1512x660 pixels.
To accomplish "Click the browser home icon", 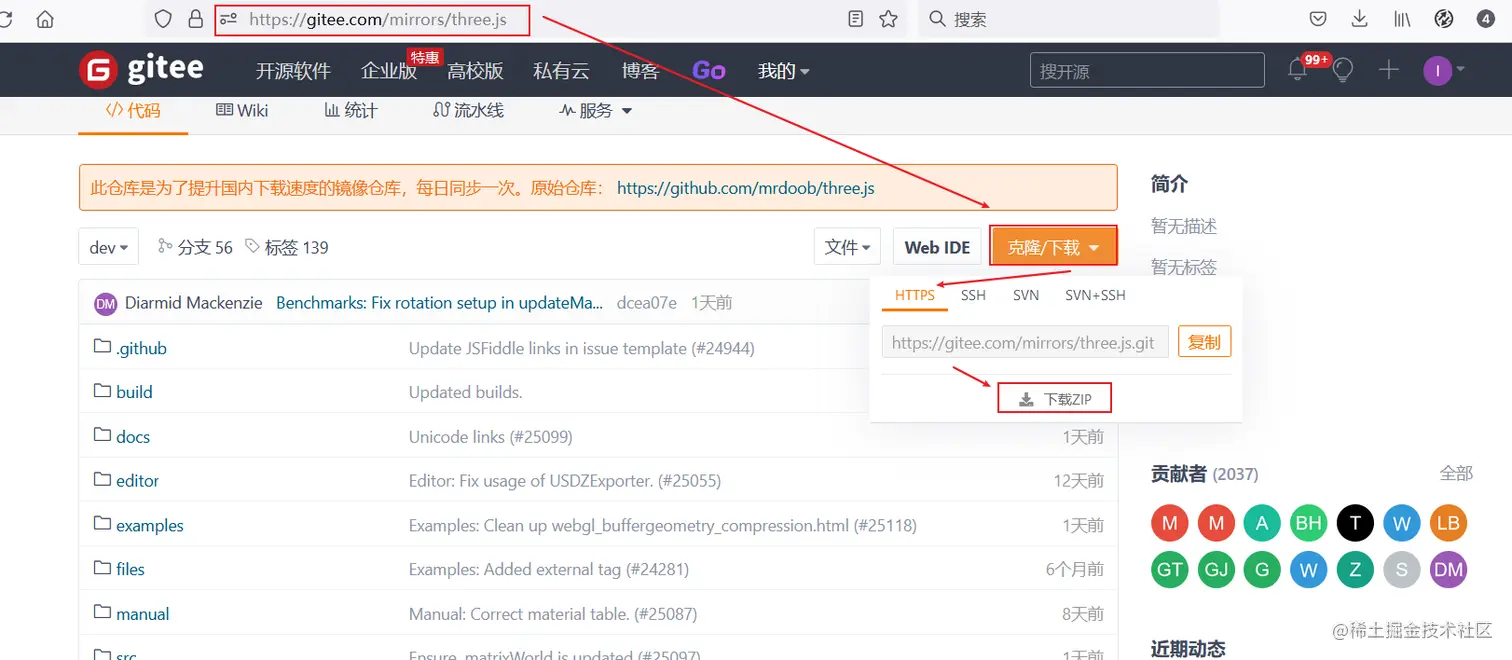I will click(x=45, y=19).
